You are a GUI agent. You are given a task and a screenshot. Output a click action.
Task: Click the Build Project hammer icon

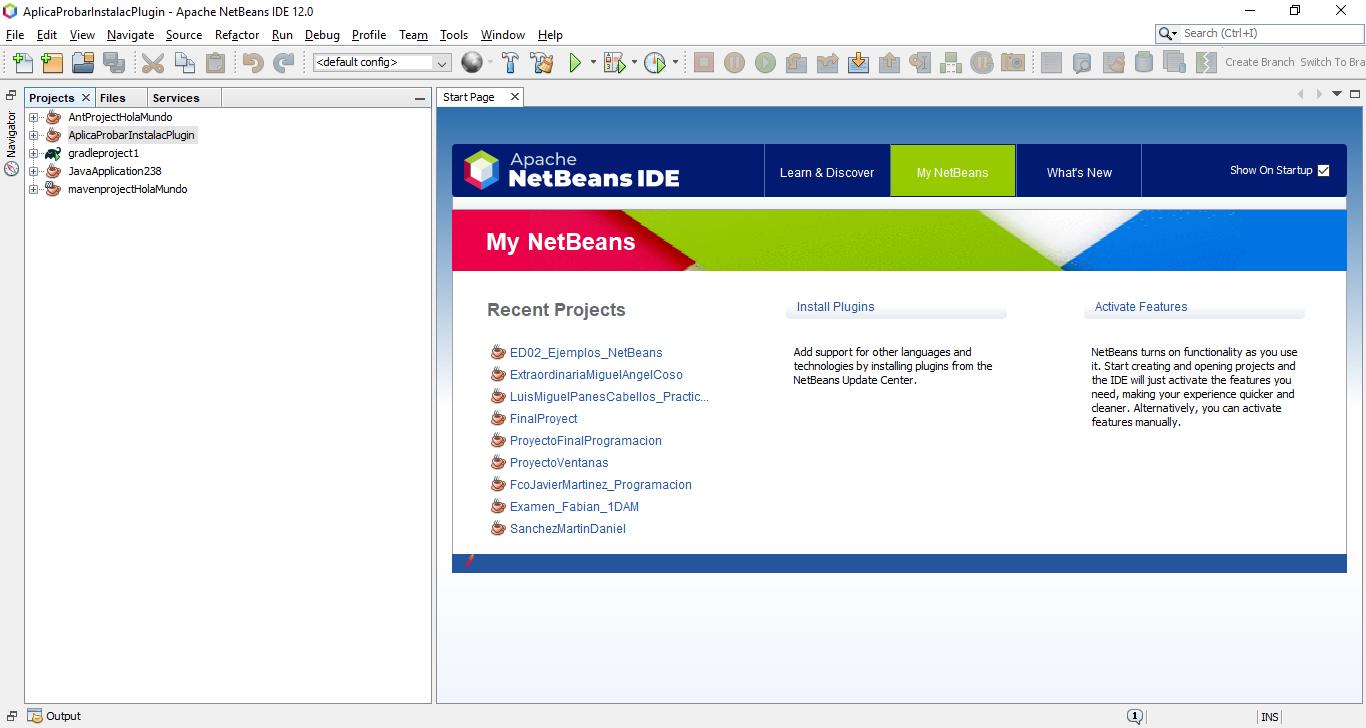point(510,63)
